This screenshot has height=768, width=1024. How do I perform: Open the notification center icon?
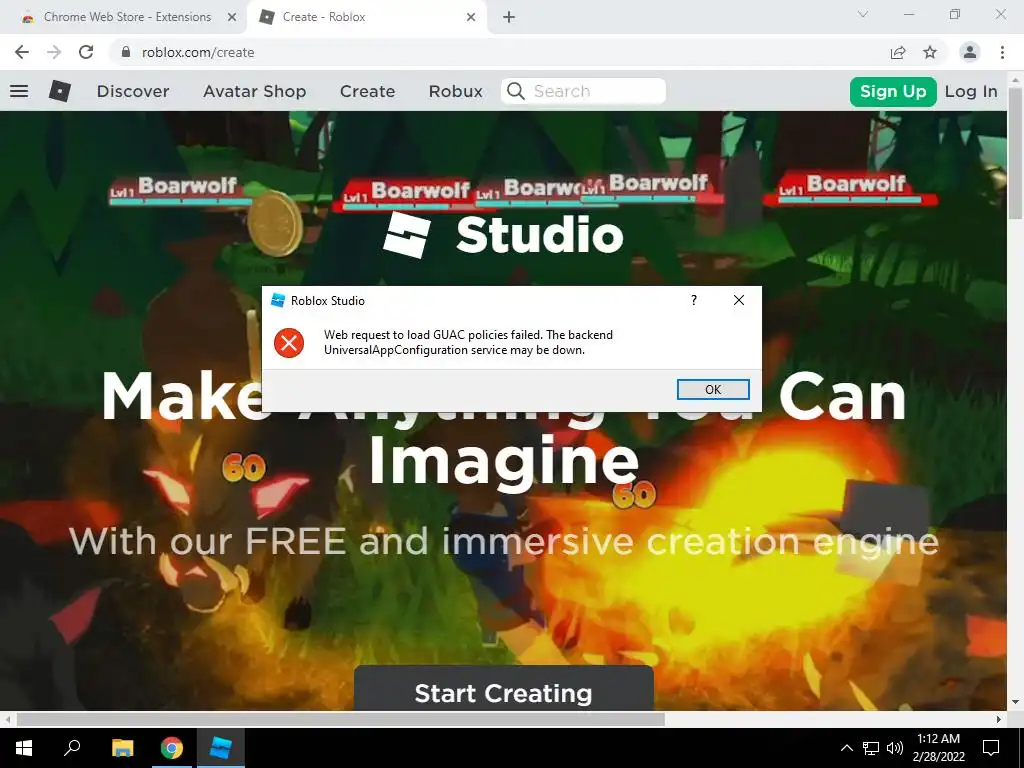pyautogui.click(x=991, y=748)
